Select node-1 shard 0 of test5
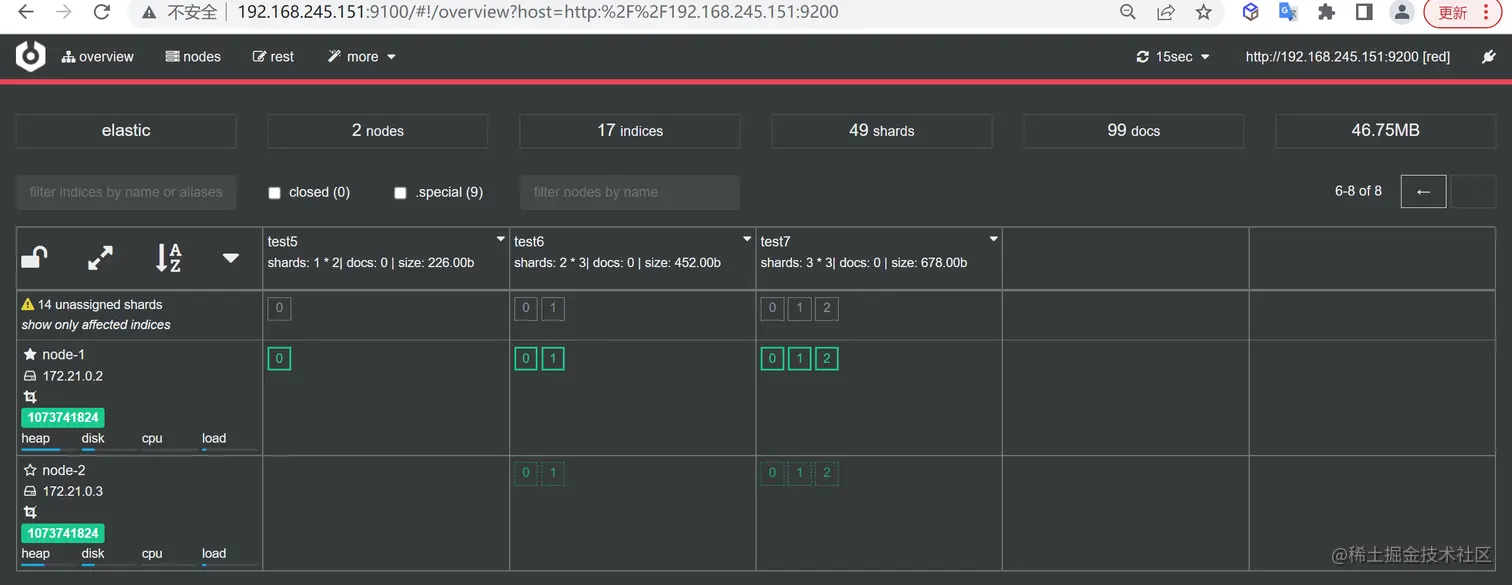The width and height of the screenshot is (1512, 585). (x=280, y=358)
